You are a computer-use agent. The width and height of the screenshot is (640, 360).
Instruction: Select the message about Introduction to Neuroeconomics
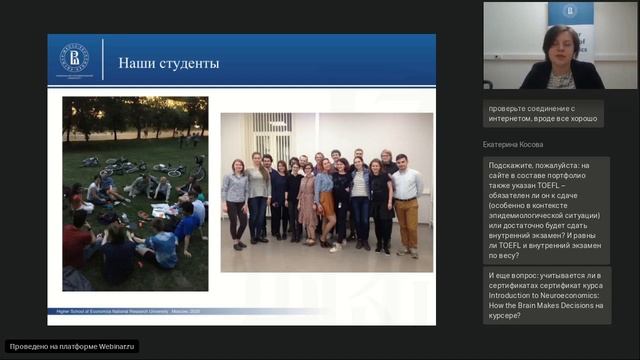coord(547,296)
